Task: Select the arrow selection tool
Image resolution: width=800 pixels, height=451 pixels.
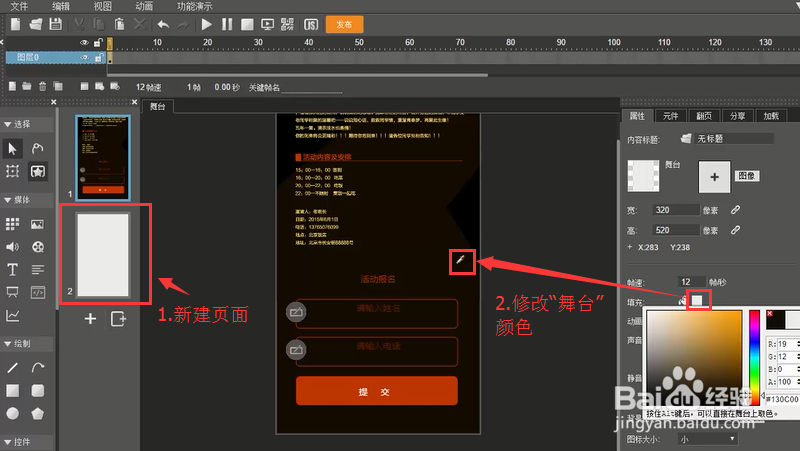Action: (x=12, y=148)
